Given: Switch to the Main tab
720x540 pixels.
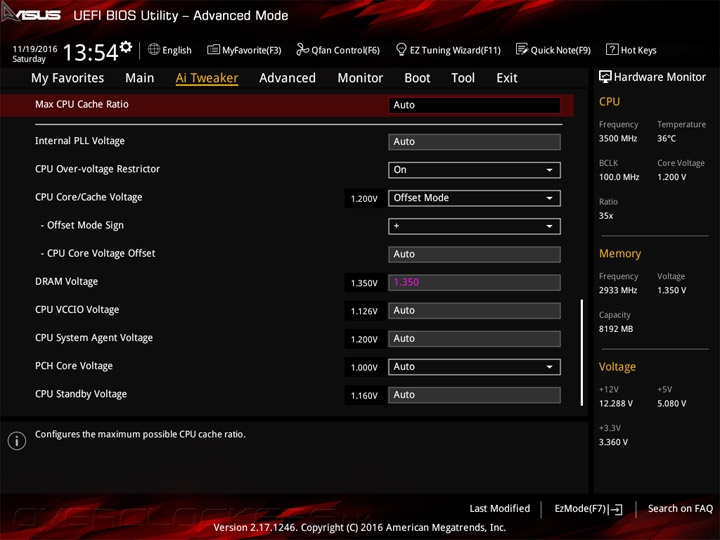Looking at the screenshot, I should (140, 78).
